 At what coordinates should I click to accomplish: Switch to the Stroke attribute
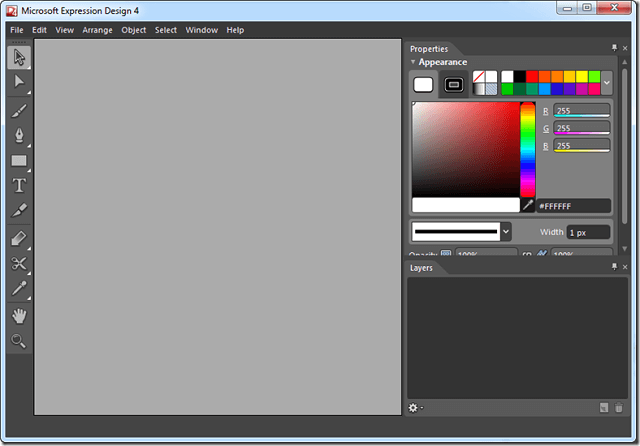click(453, 84)
